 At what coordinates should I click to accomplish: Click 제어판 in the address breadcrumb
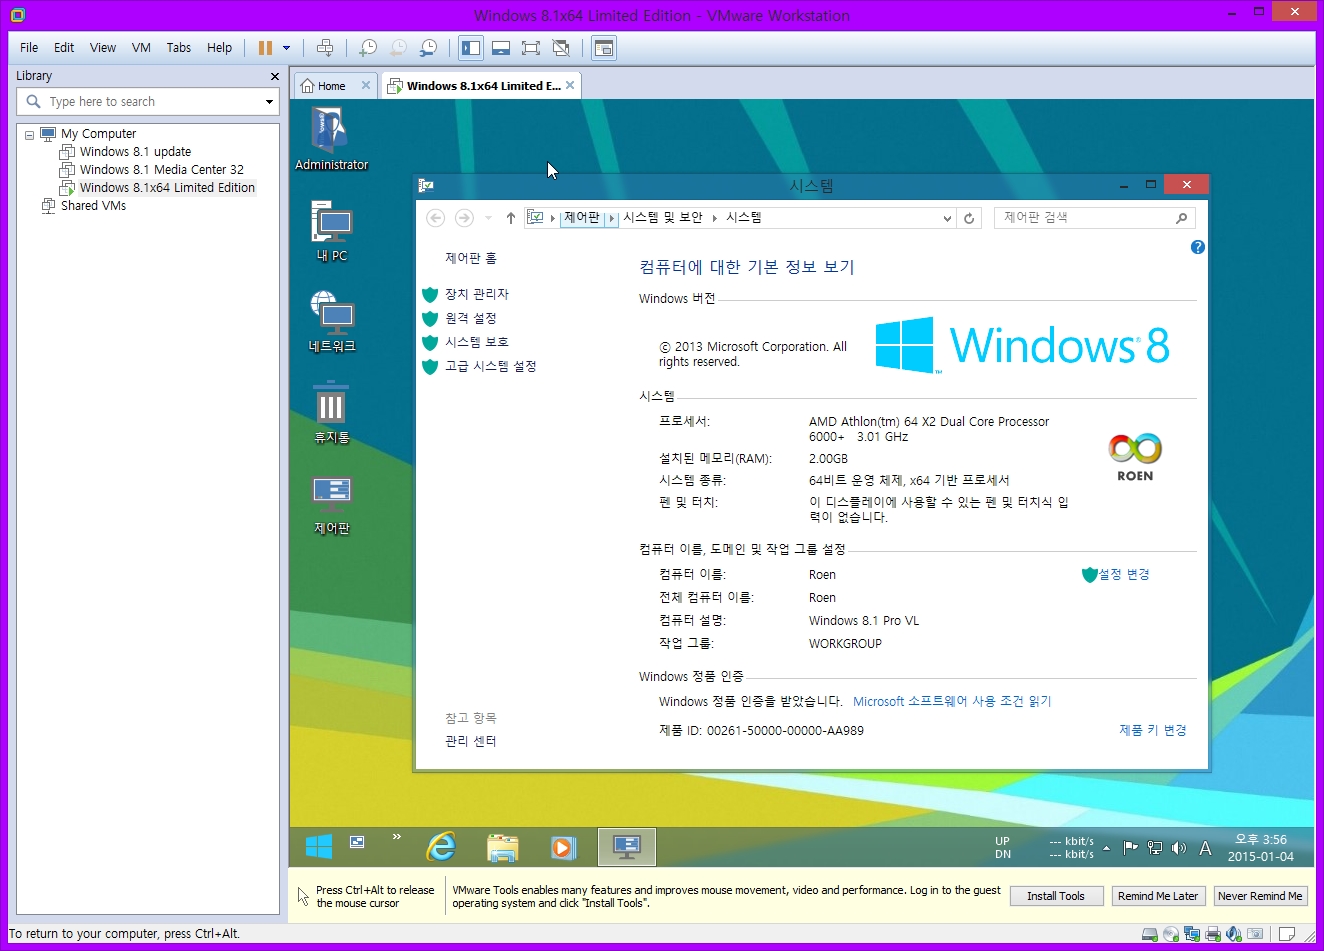coord(582,217)
